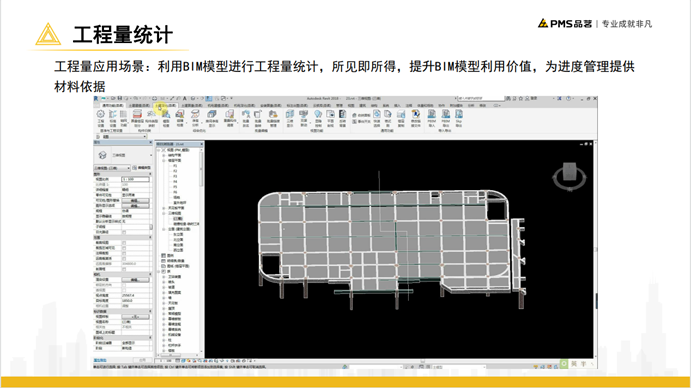
Task: Open the 属性帮助 link
Action: [x=100, y=360]
